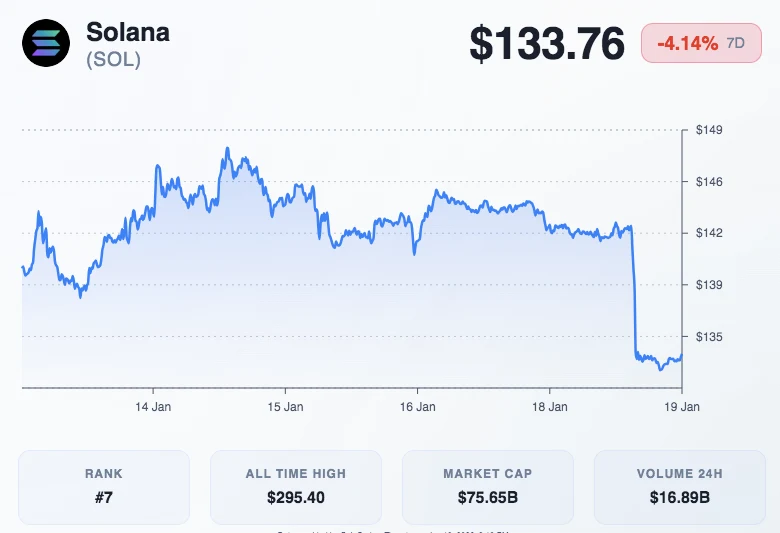Click the $149 price axis label
780x533 pixels.
pos(709,130)
